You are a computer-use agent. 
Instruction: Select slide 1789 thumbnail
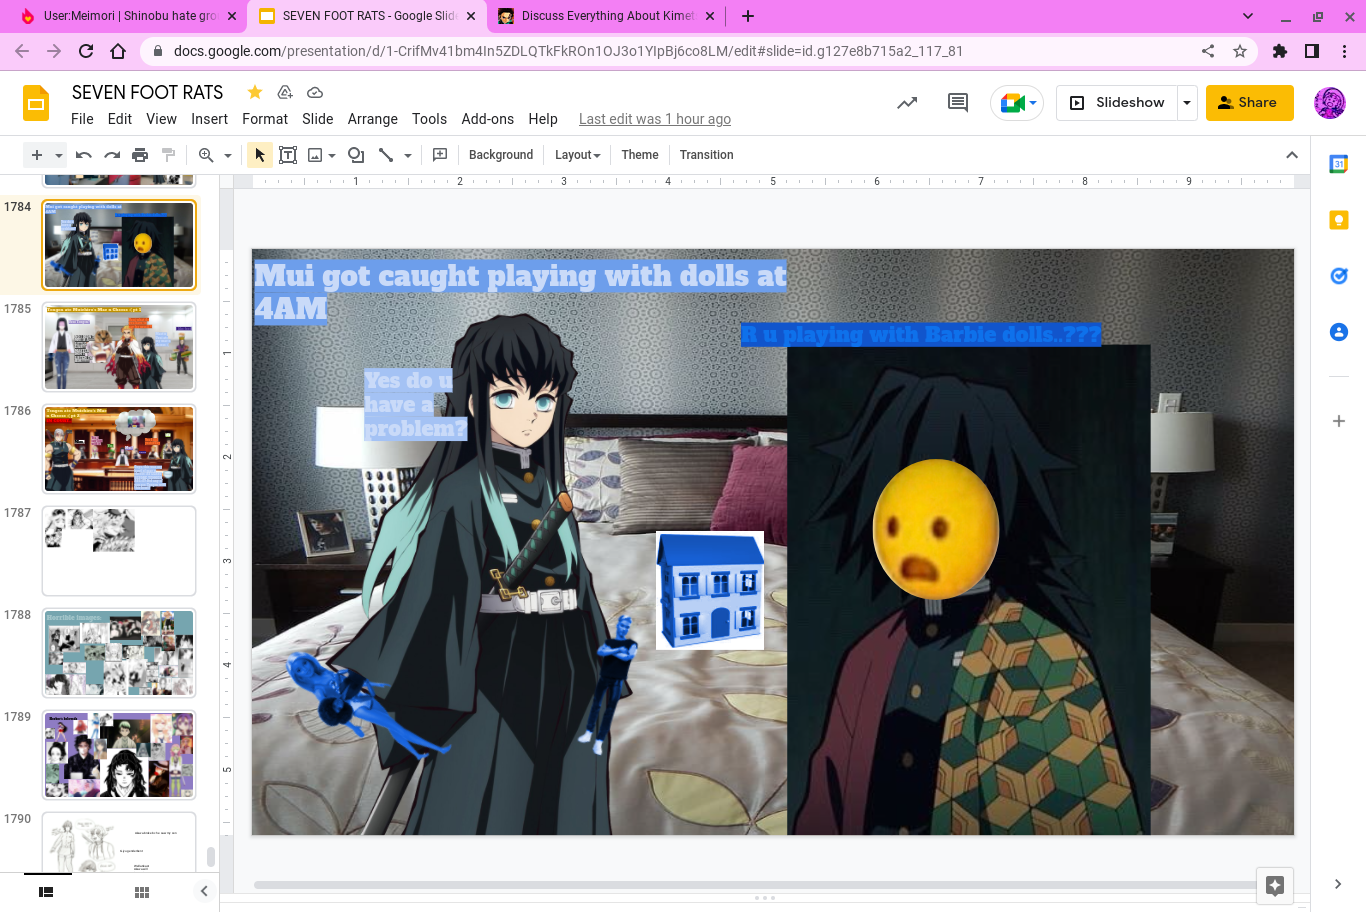pyautogui.click(x=119, y=755)
